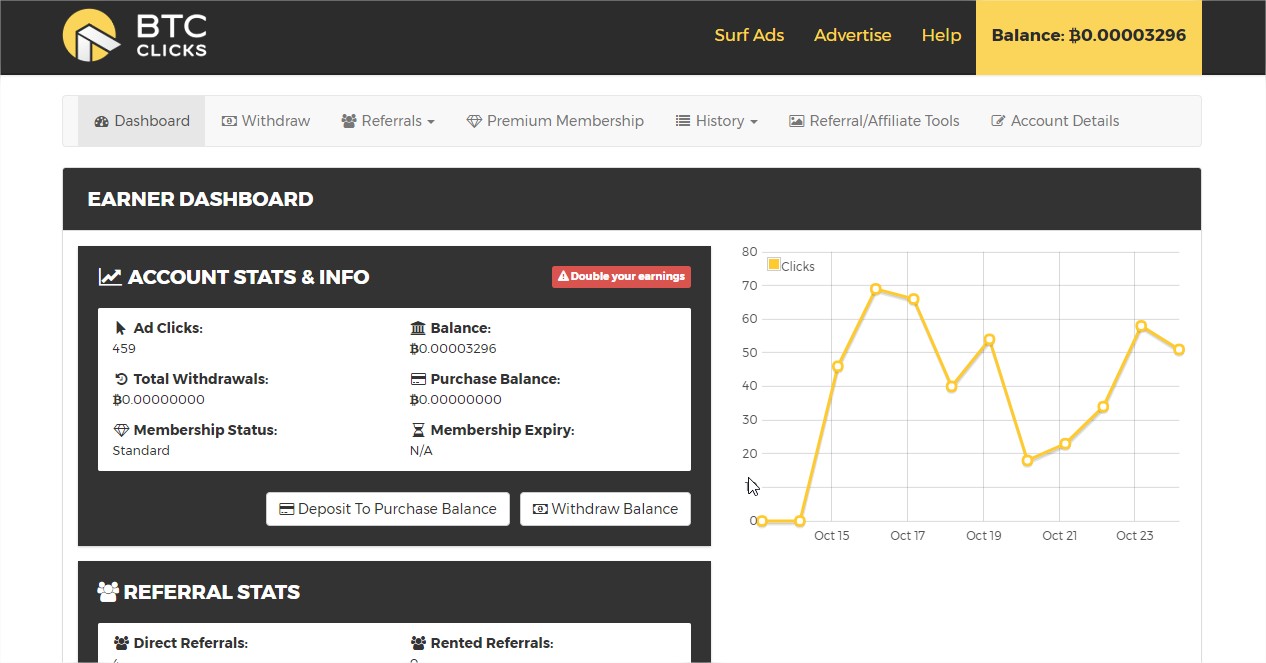The height and width of the screenshot is (663, 1266).
Task: Click the card icon beside Purchase Balance label
Action: pyautogui.click(x=418, y=379)
